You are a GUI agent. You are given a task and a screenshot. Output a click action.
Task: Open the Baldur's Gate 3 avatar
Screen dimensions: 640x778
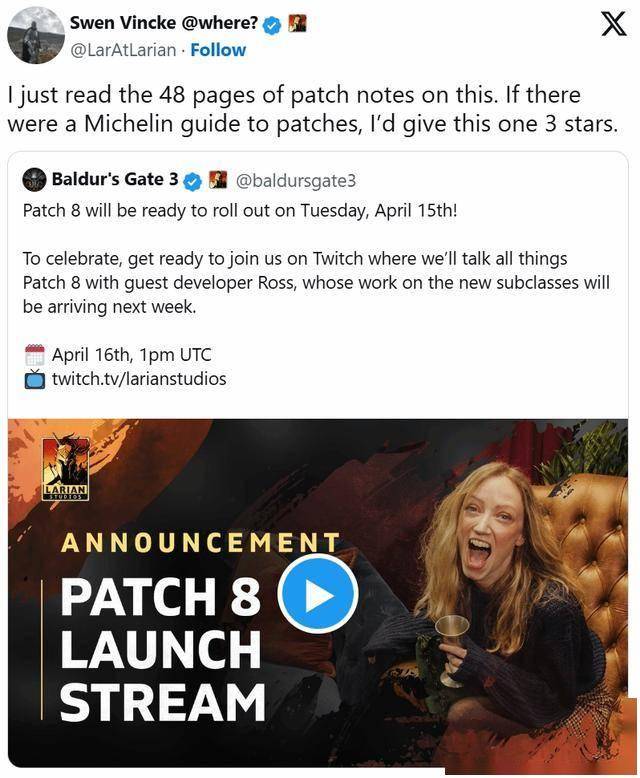34,179
